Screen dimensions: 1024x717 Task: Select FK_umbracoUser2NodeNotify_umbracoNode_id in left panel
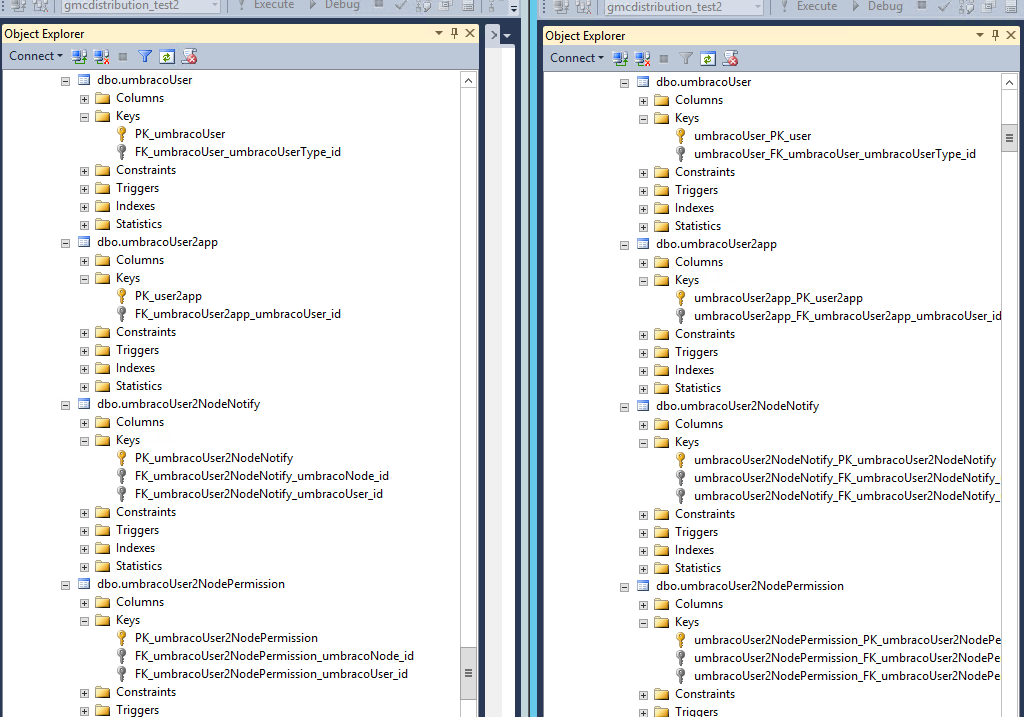[261, 476]
